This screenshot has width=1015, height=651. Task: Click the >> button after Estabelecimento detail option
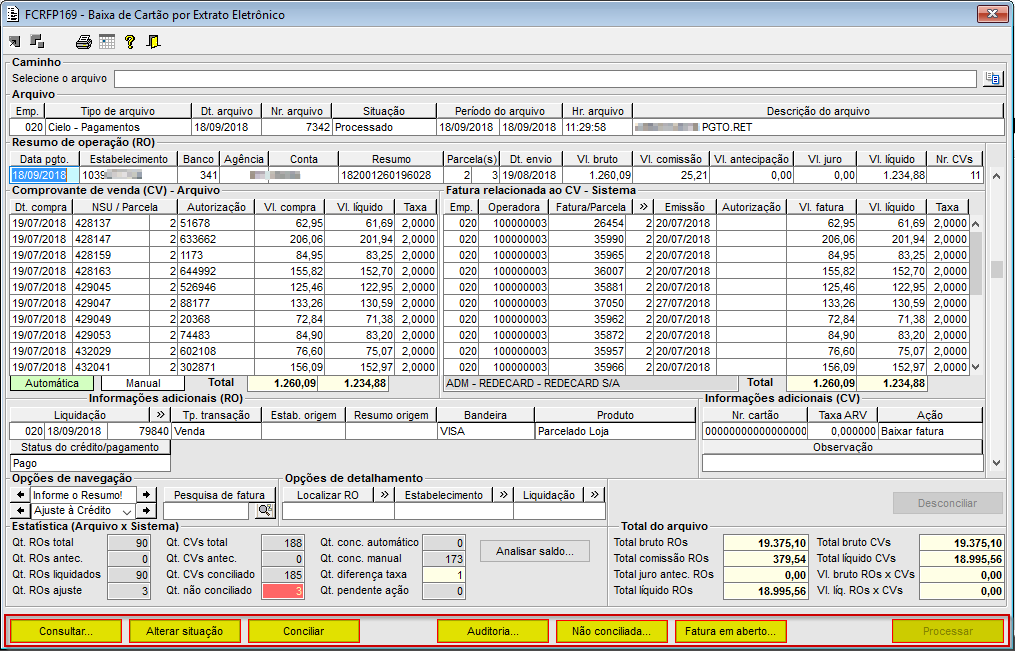[502, 495]
